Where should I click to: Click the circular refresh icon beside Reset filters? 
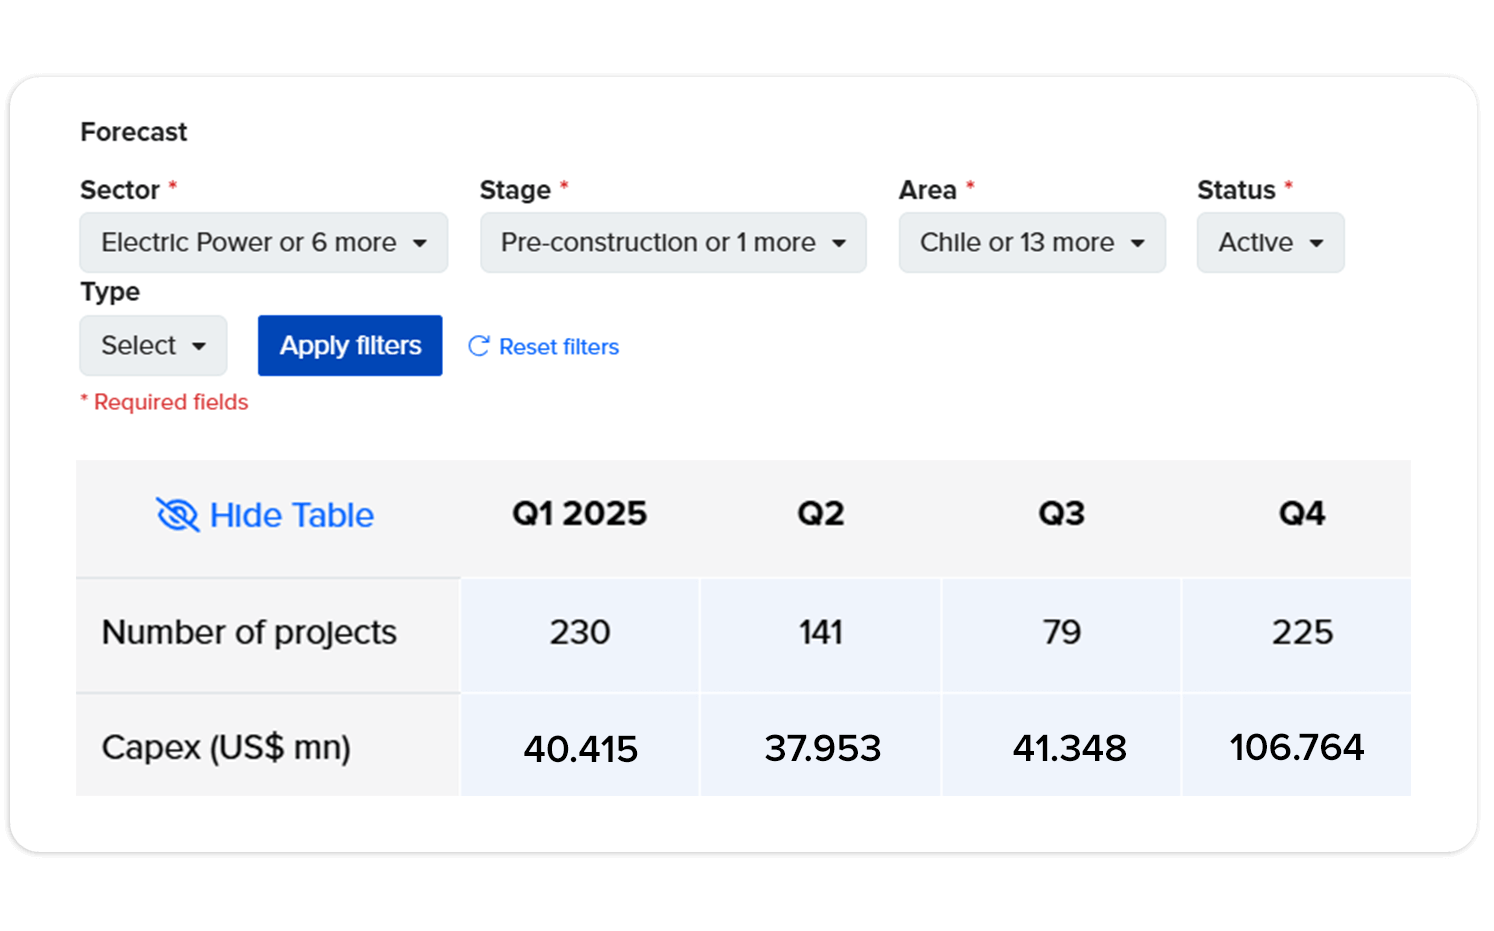click(x=478, y=346)
